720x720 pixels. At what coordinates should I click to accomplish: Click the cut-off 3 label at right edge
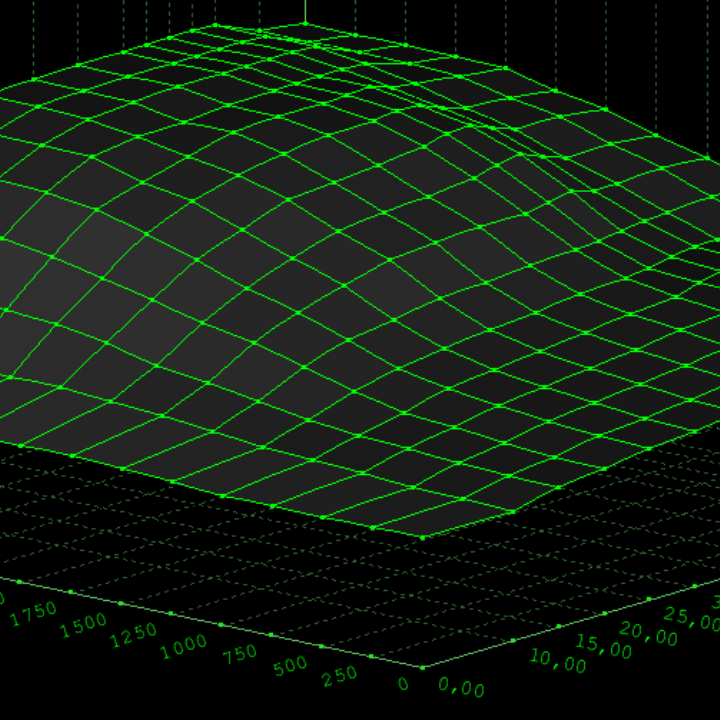click(x=715, y=601)
